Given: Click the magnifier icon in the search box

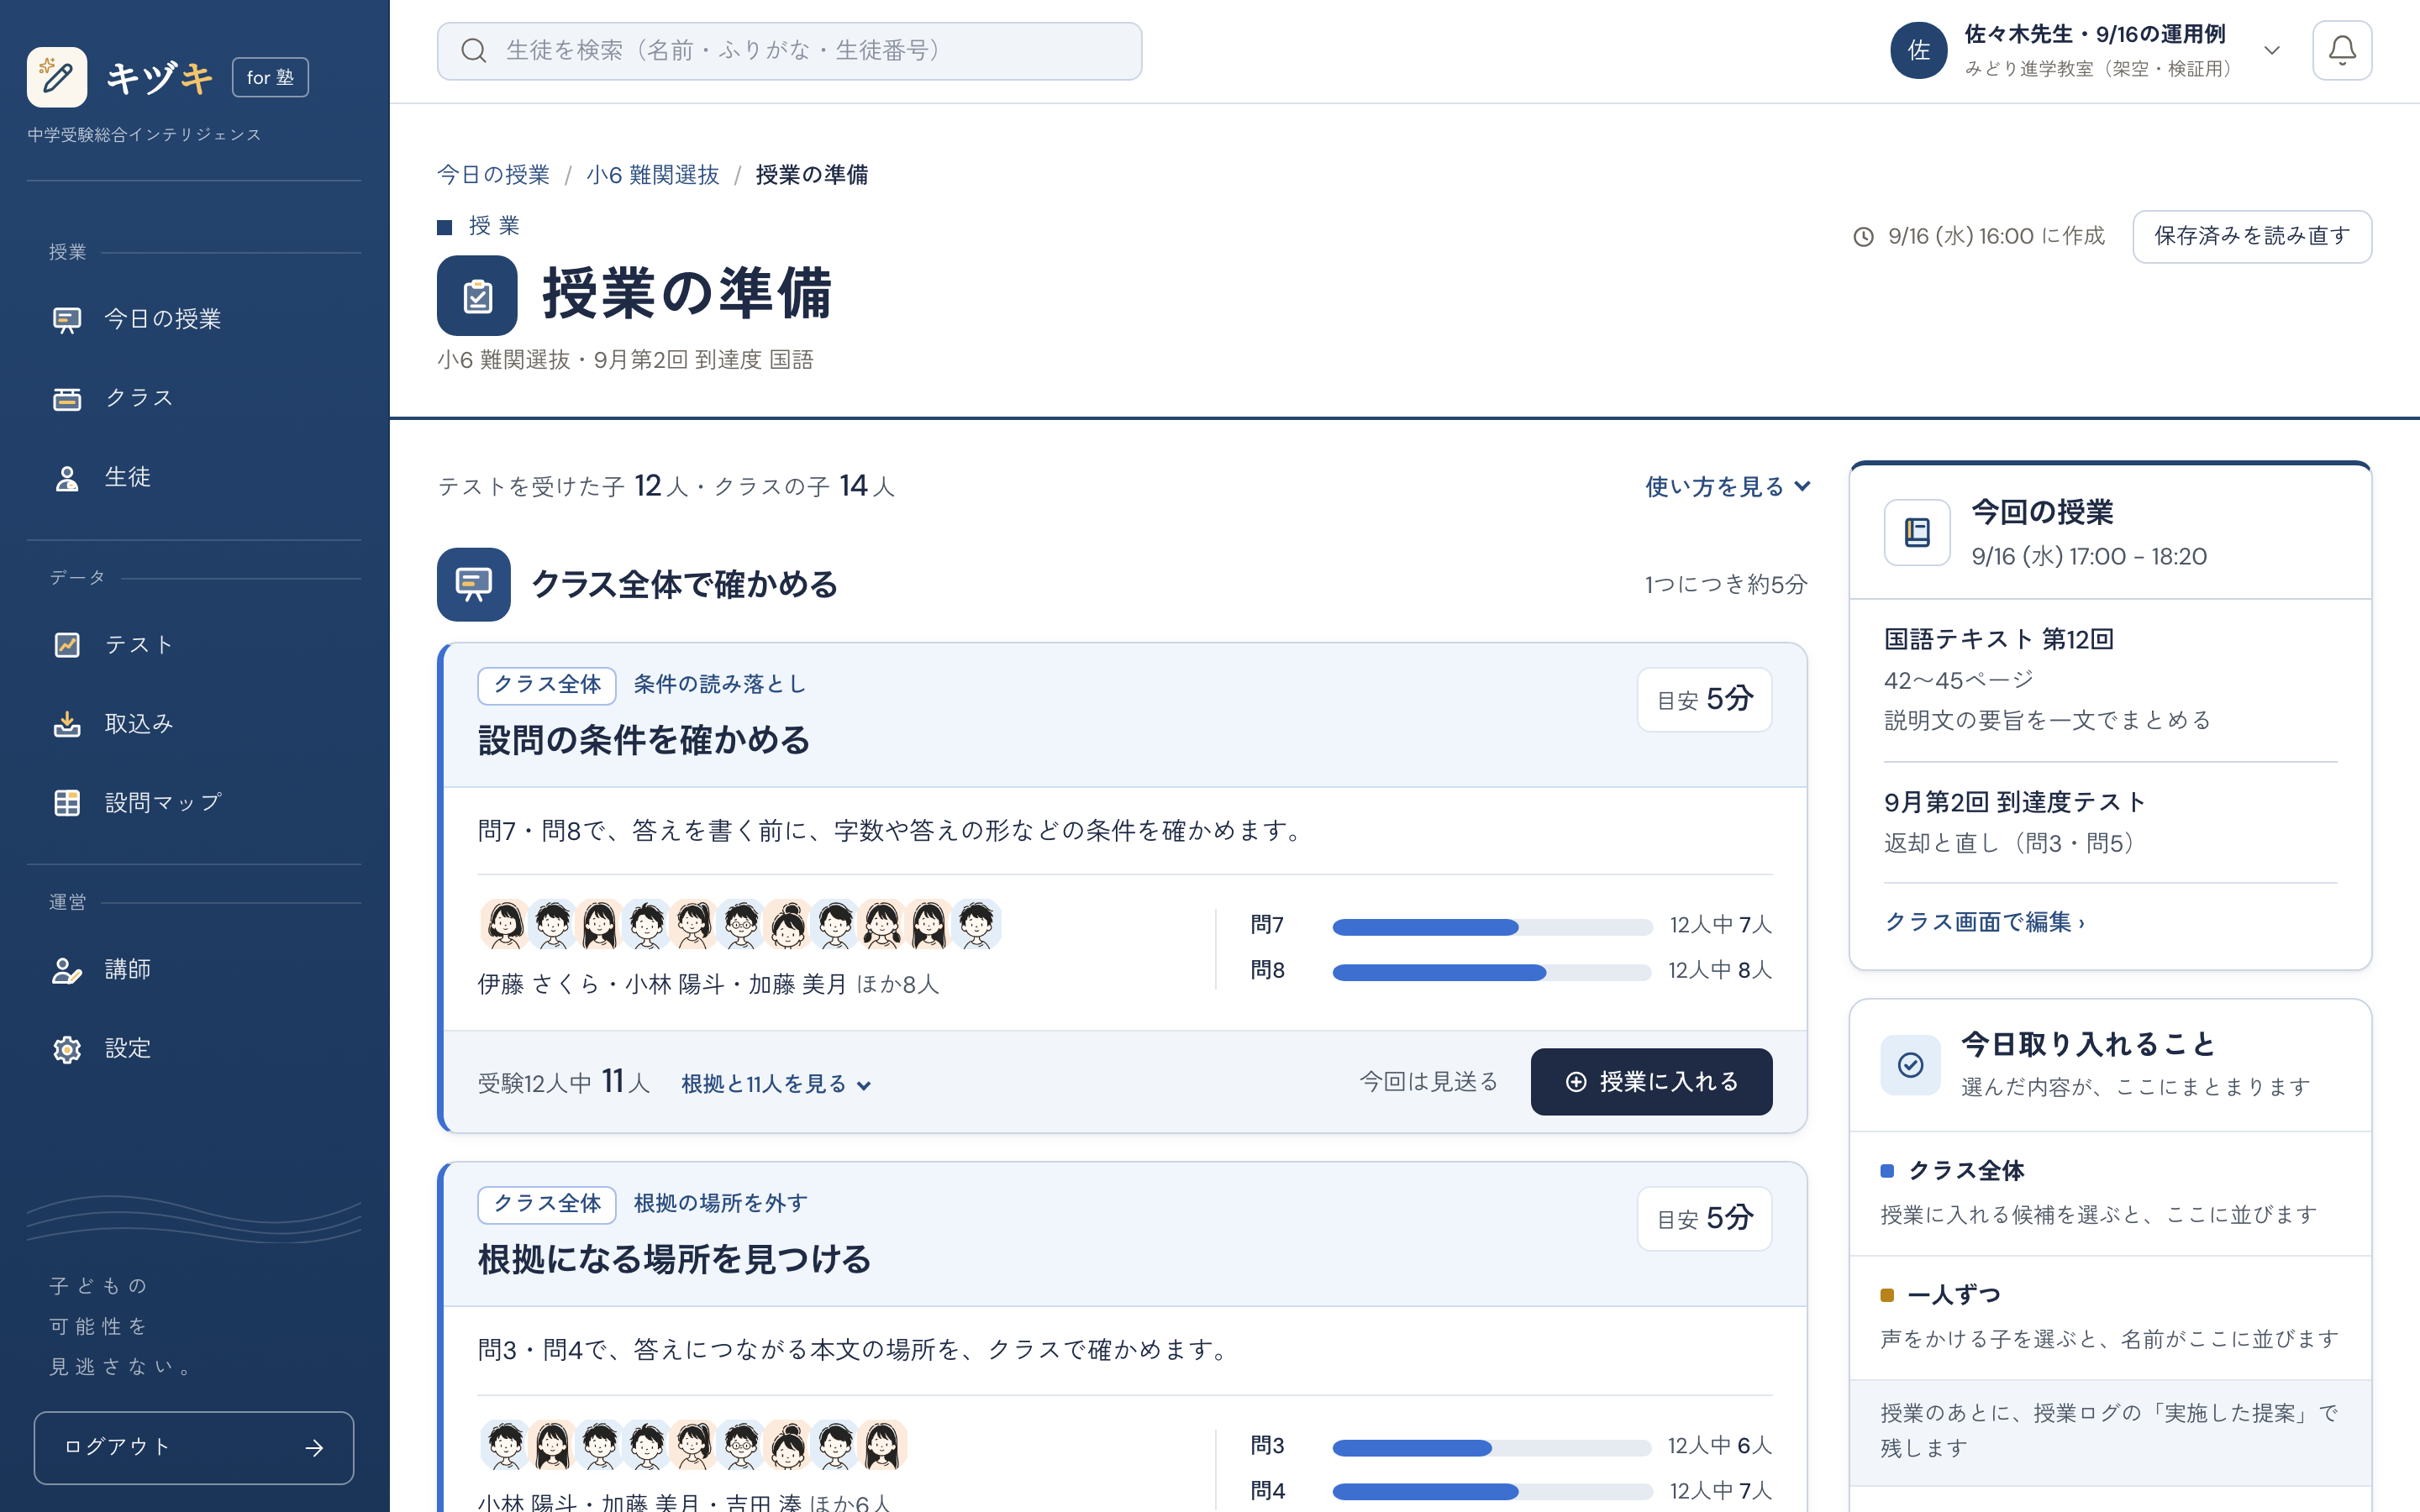Looking at the screenshot, I should click(474, 51).
